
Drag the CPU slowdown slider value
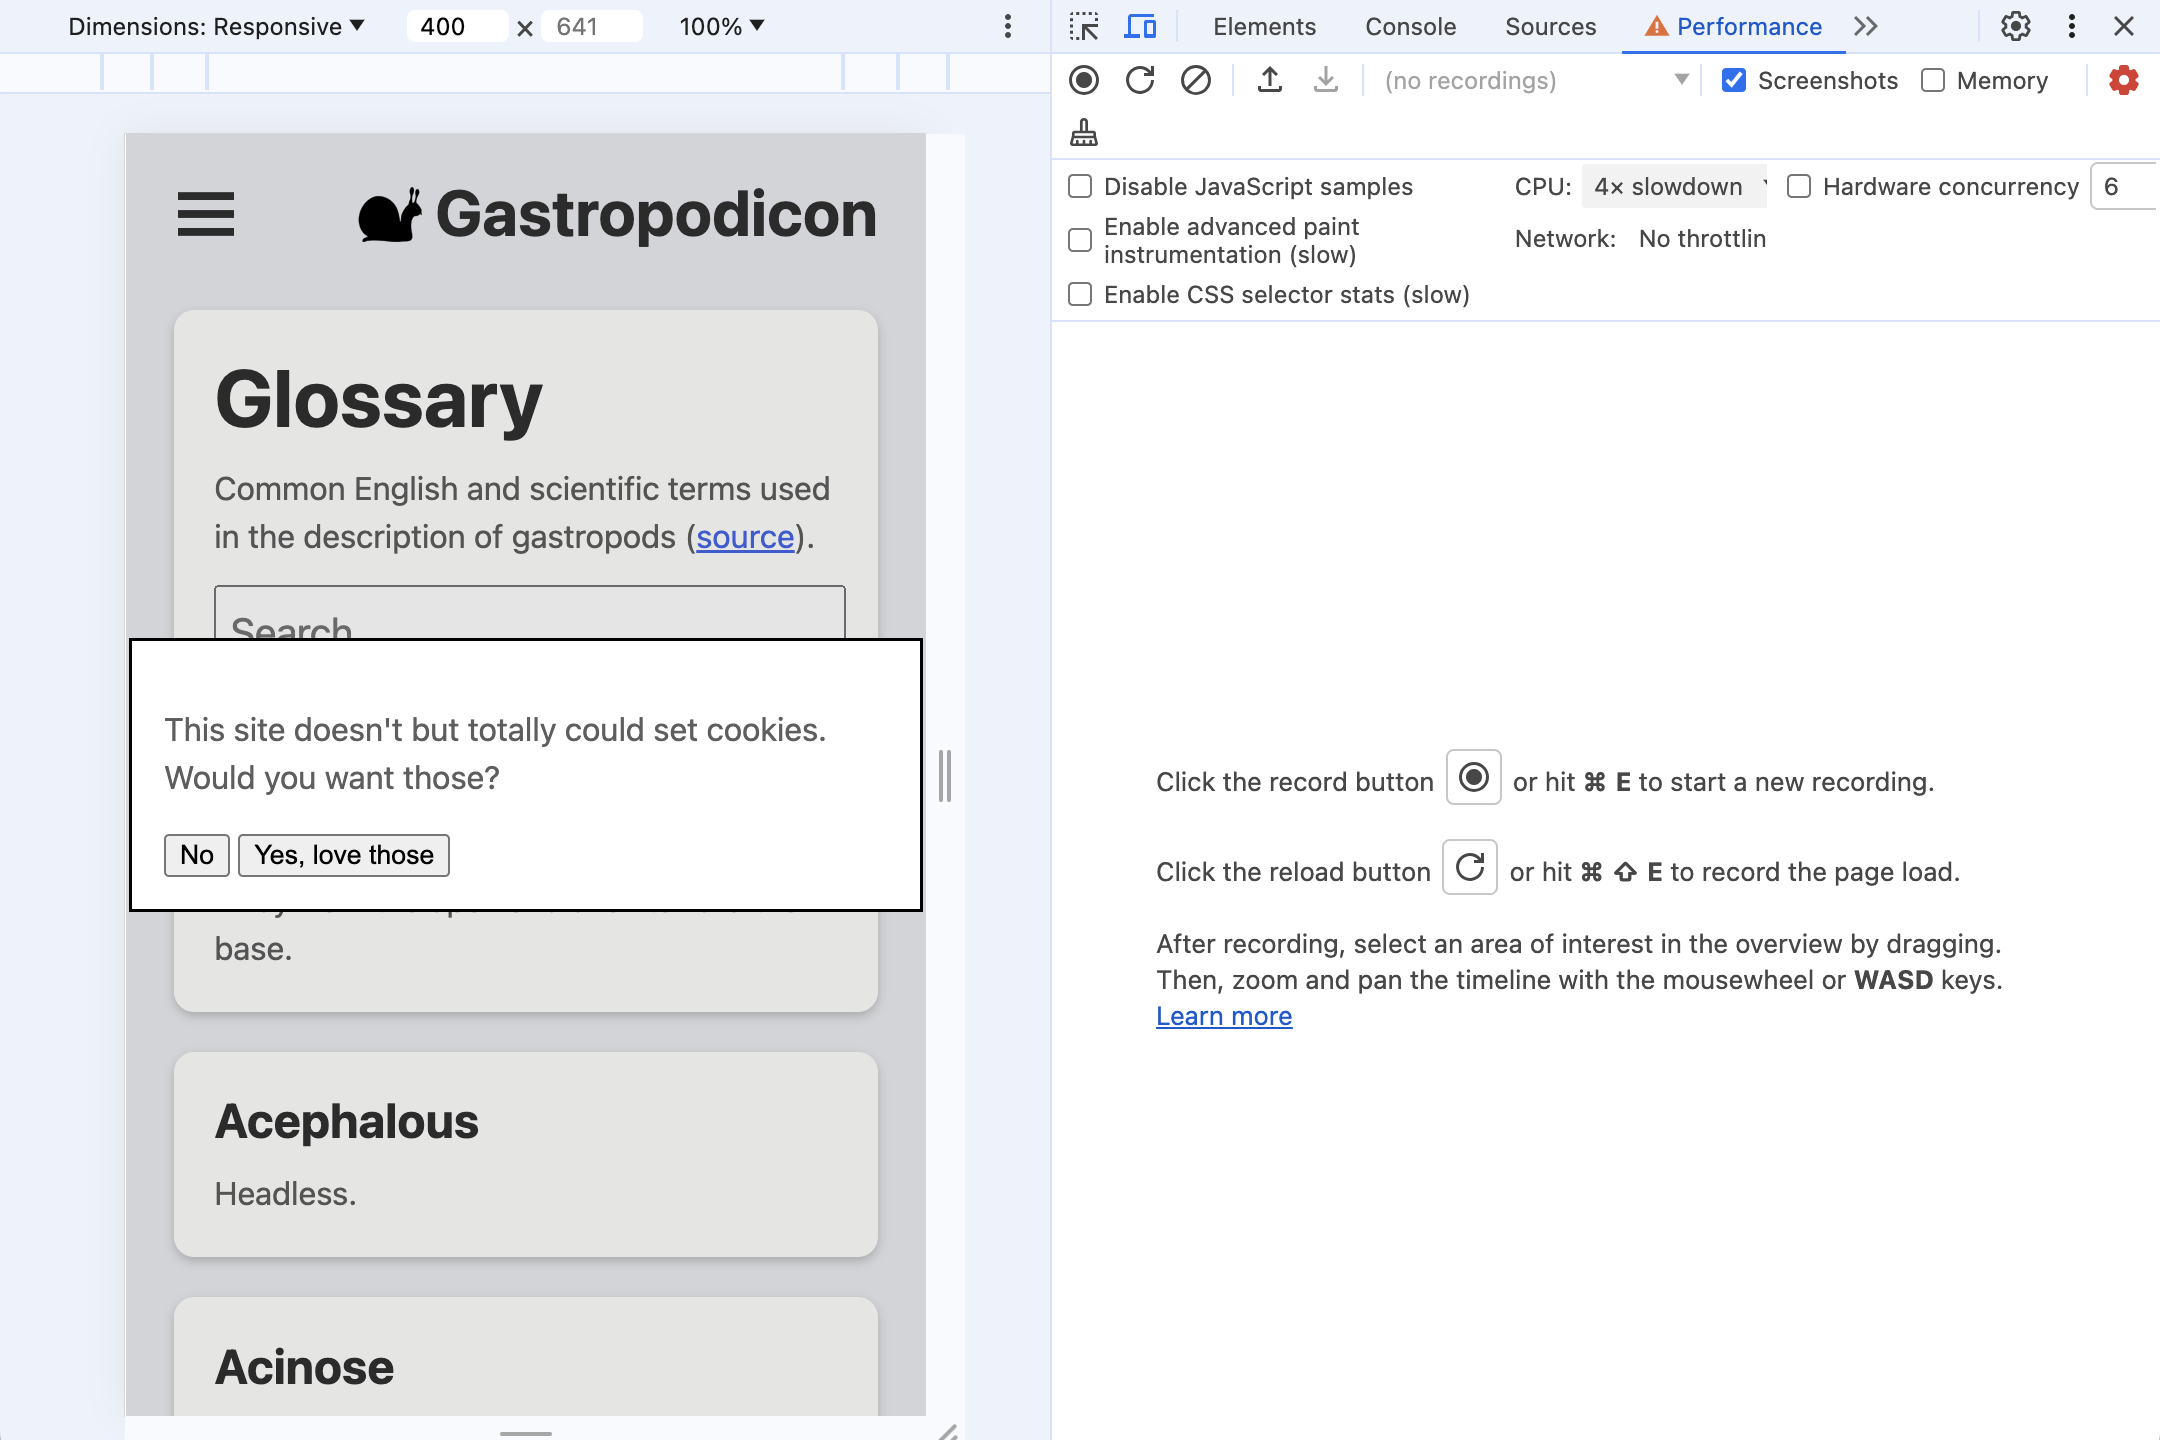[1673, 185]
